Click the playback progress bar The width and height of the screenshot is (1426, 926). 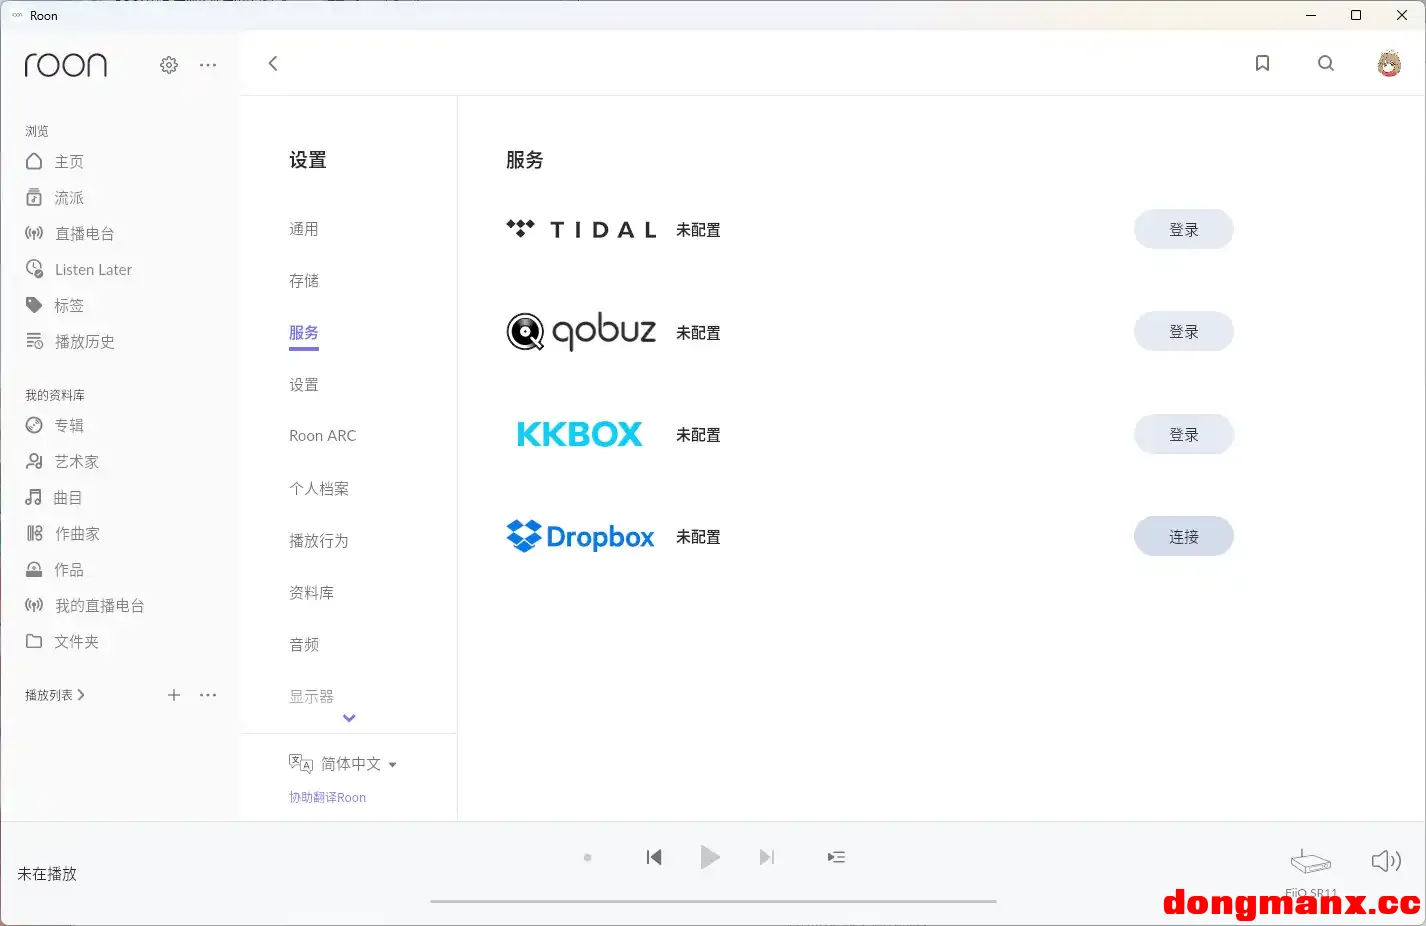(713, 901)
